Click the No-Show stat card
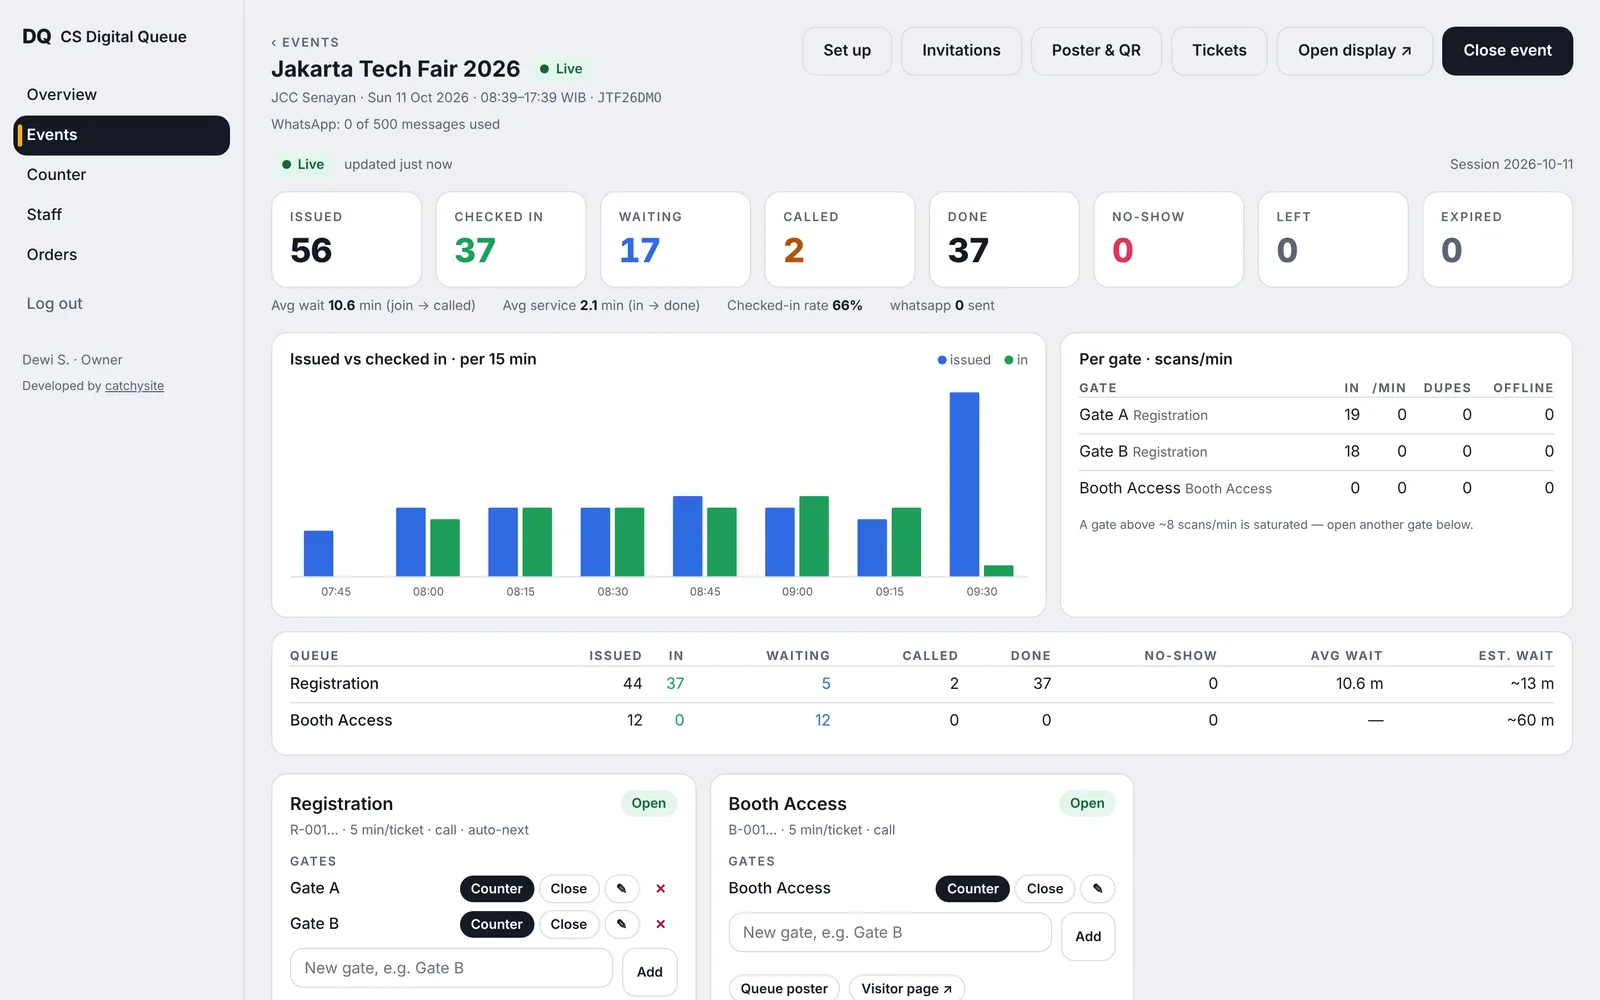The image size is (1600, 1000). pyautogui.click(x=1169, y=240)
